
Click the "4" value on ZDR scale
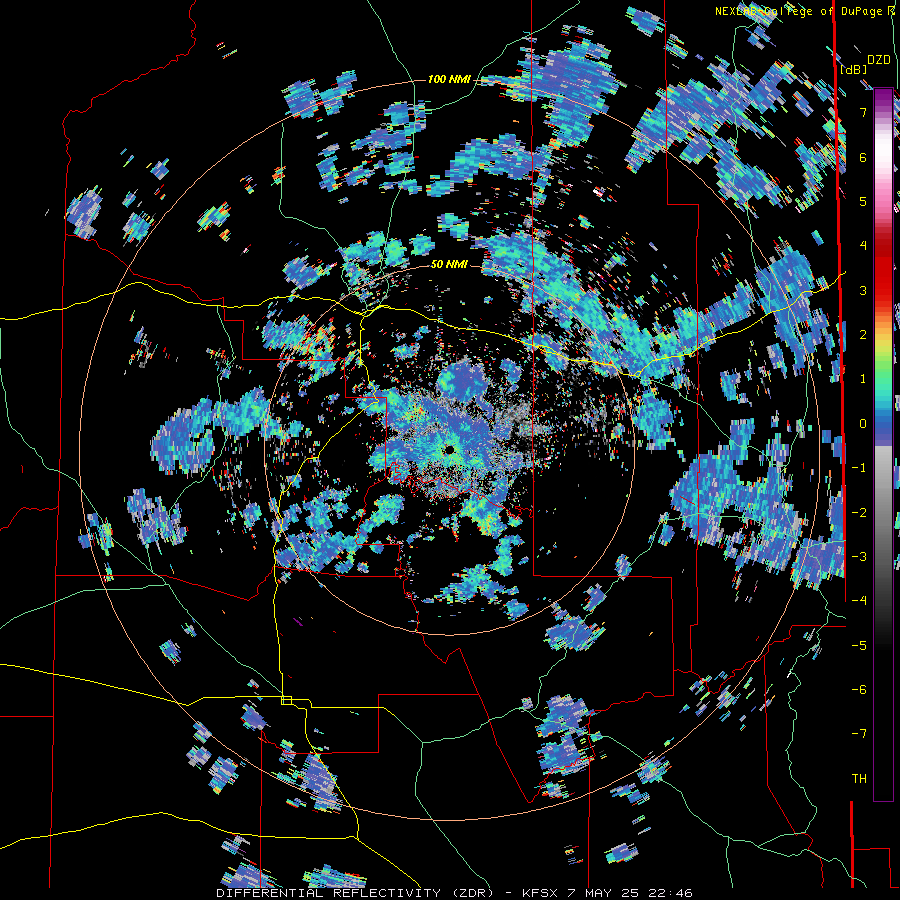coord(863,246)
